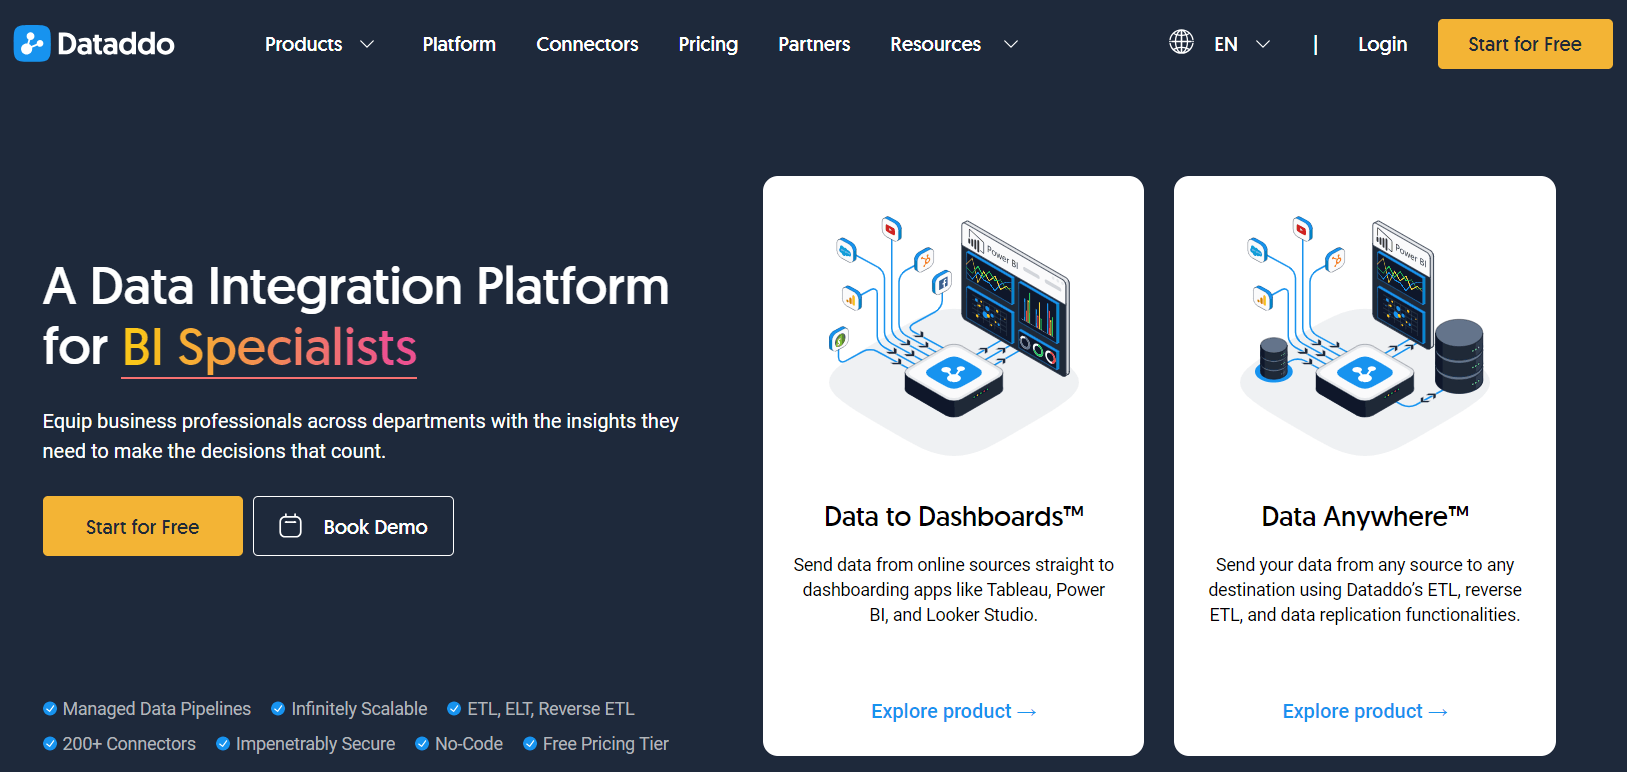Click the checkmark beside Managed Data Pipelines

tap(50, 709)
